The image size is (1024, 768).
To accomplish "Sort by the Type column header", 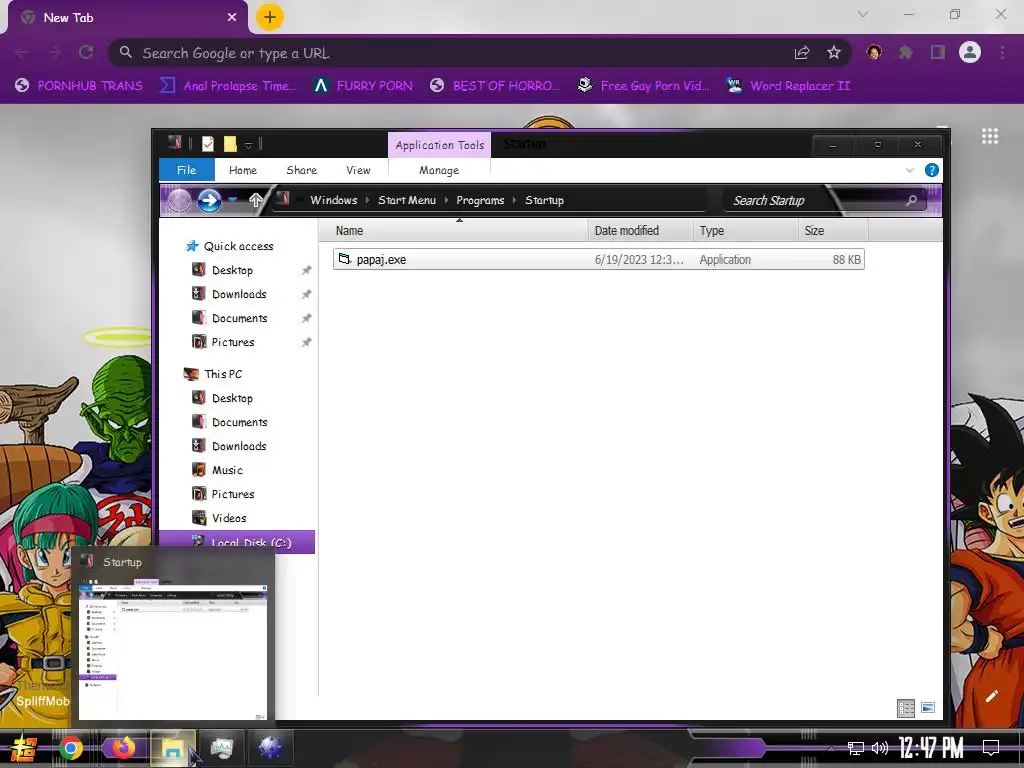I will pyautogui.click(x=745, y=231).
